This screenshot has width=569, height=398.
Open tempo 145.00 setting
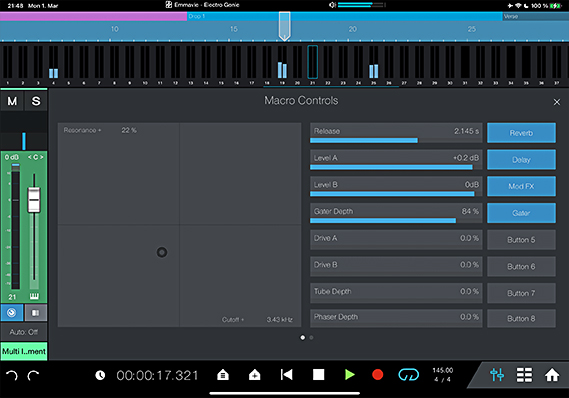click(x=443, y=370)
